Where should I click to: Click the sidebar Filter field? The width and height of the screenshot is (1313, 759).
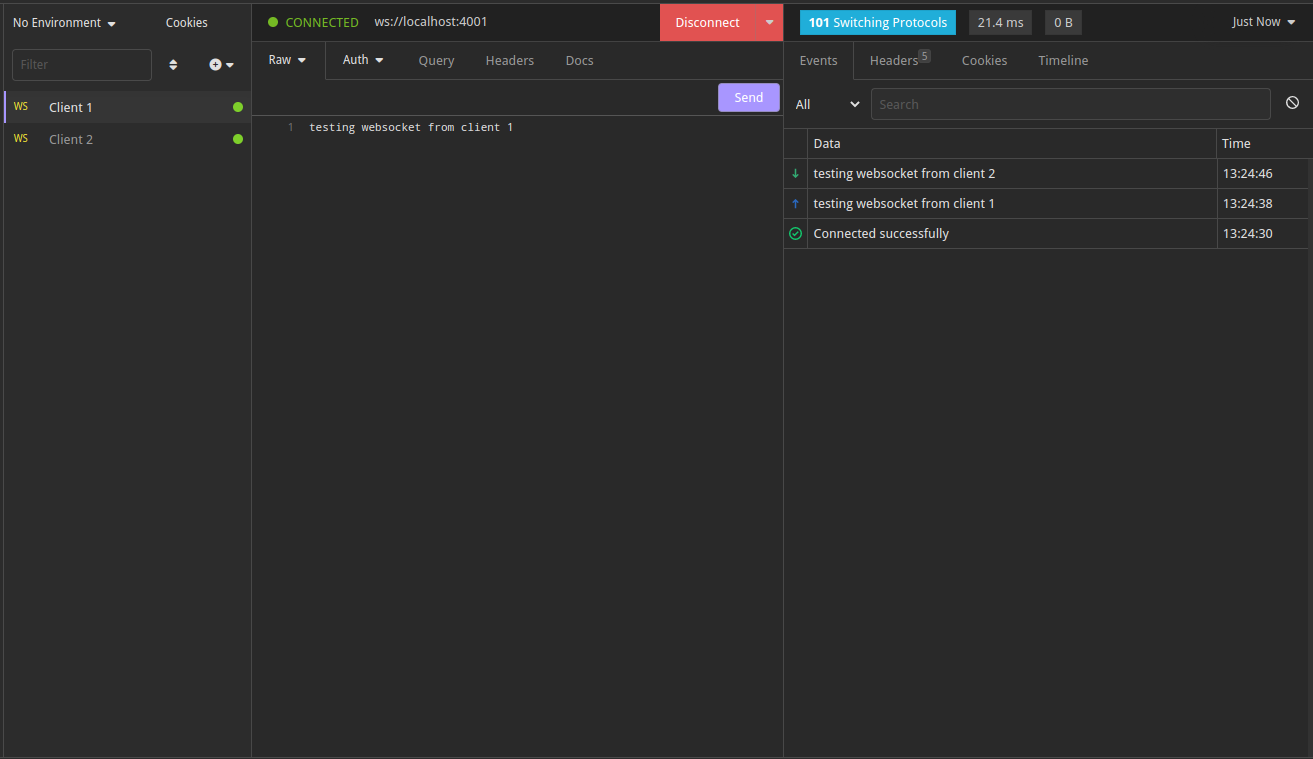[x=81, y=64]
